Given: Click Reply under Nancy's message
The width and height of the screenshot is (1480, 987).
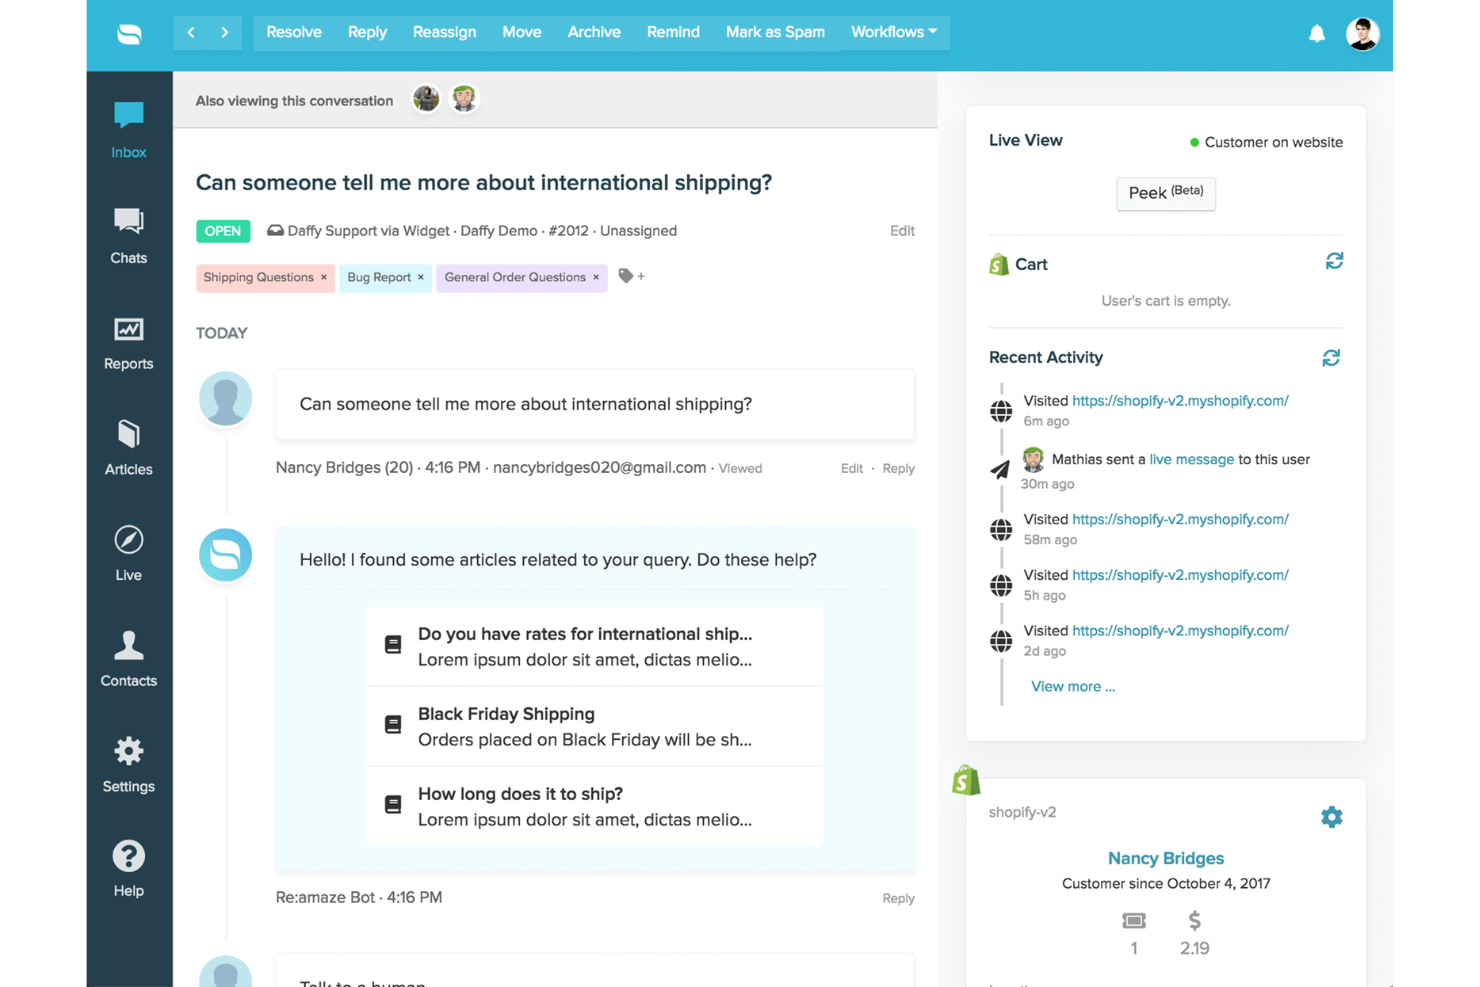Looking at the screenshot, I should [x=897, y=468].
